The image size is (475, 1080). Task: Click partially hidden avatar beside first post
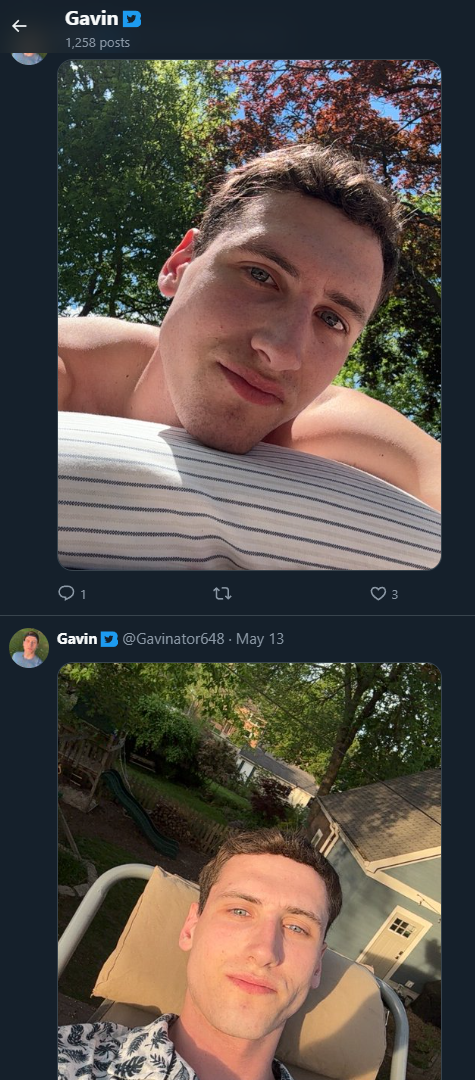(29, 56)
